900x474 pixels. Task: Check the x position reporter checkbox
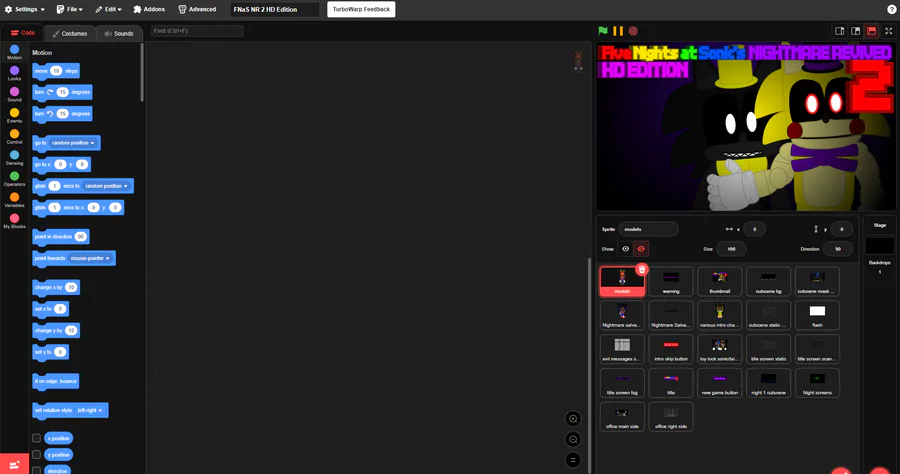(36, 438)
